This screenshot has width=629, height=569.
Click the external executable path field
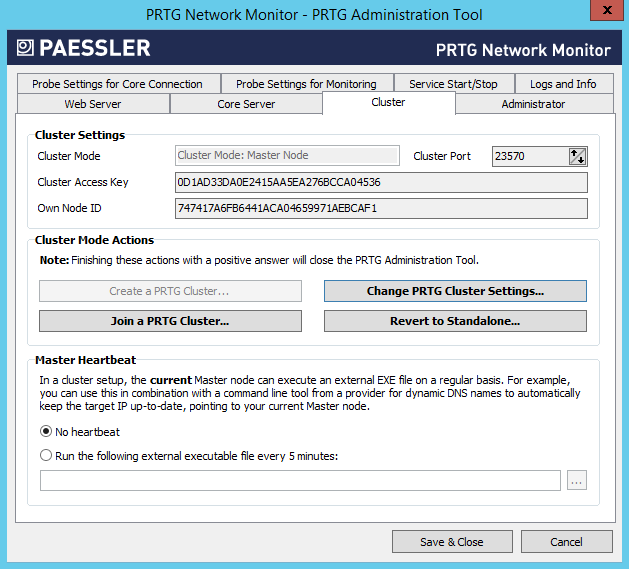[300, 481]
